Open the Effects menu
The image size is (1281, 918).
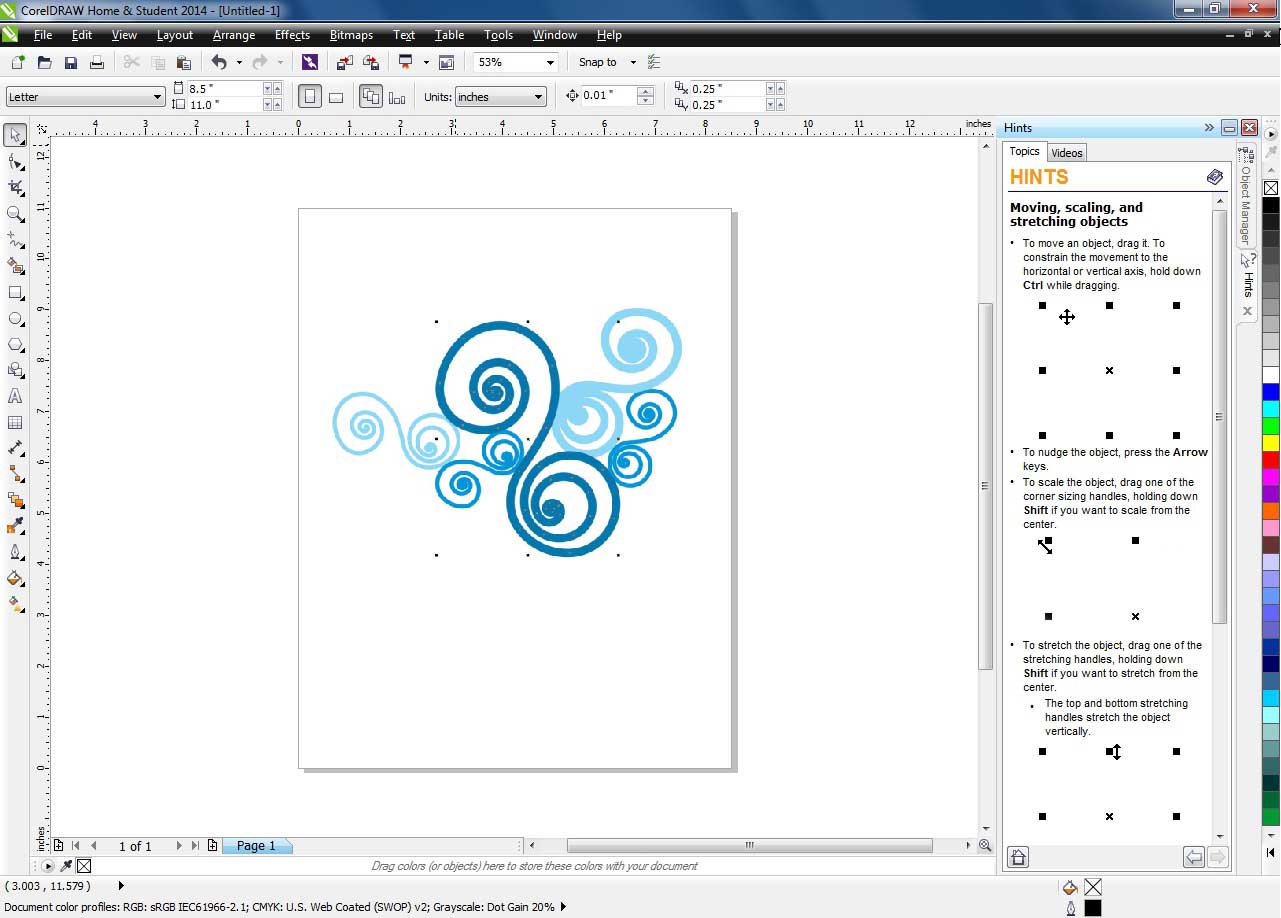(292, 35)
